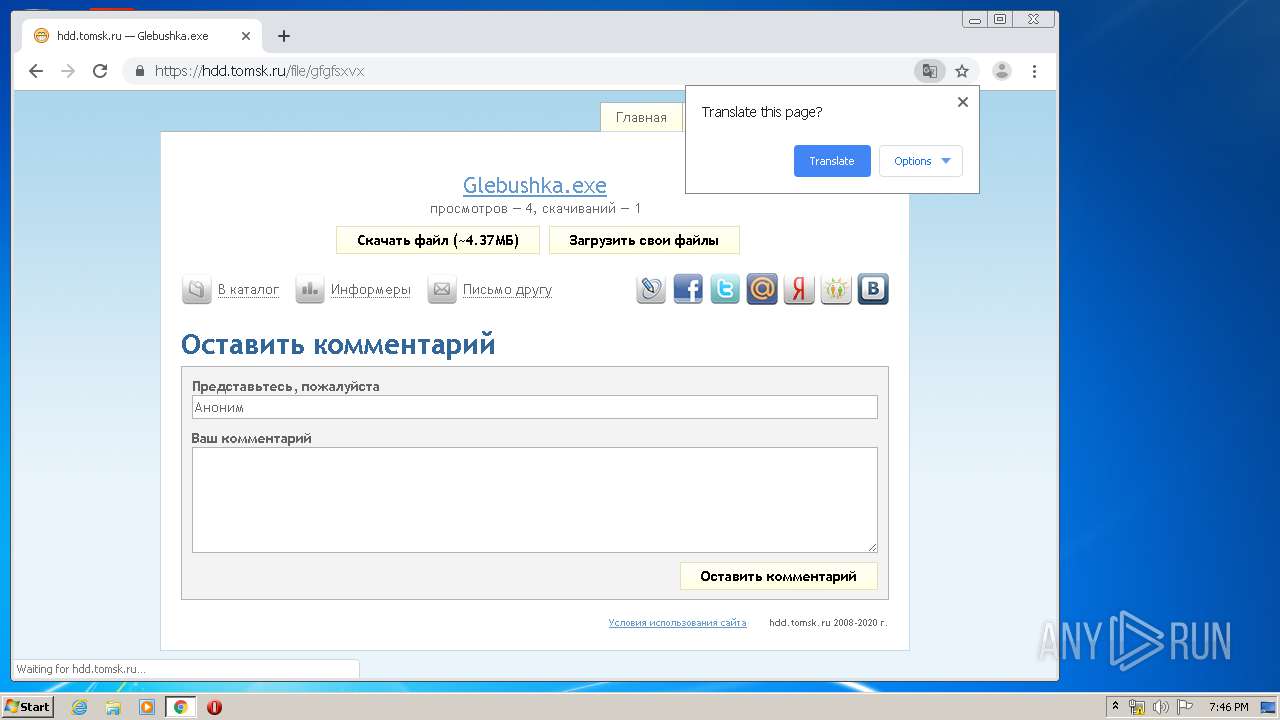Focus the name field with Аноним

point(535,407)
